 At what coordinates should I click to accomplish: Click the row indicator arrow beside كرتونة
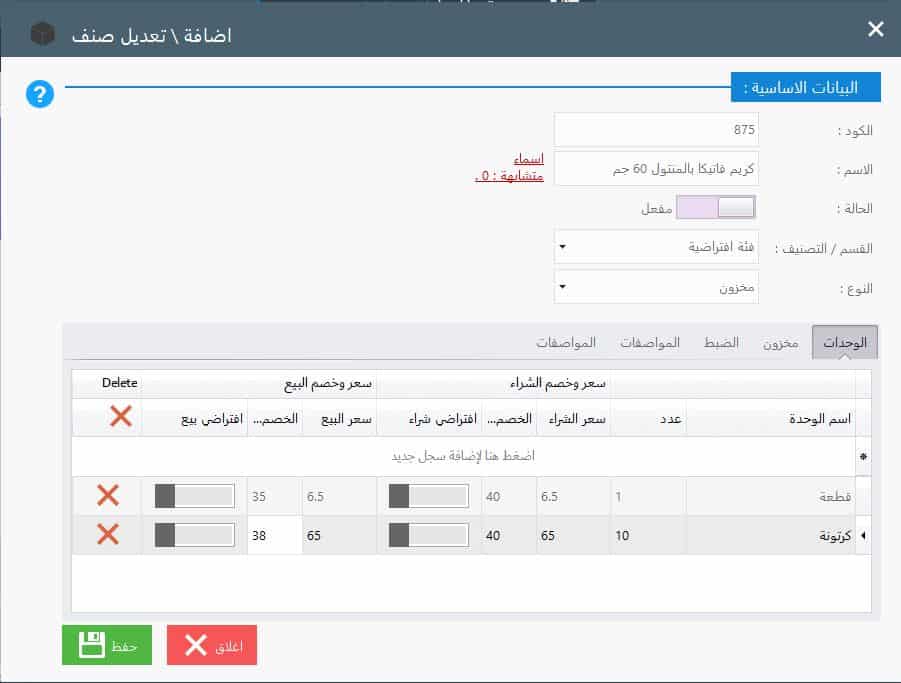pyautogui.click(x=863, y=535)
